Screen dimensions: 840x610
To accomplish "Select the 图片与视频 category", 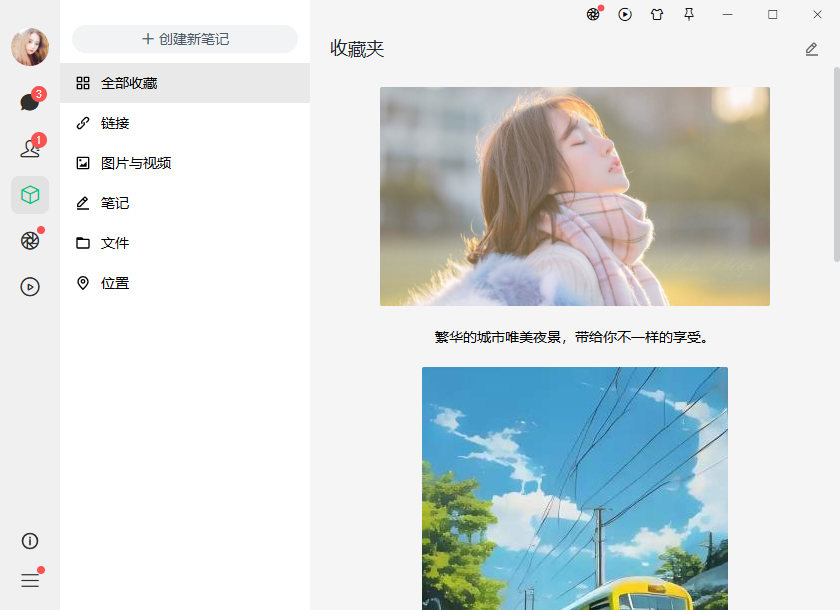I will tap(185, 163).
